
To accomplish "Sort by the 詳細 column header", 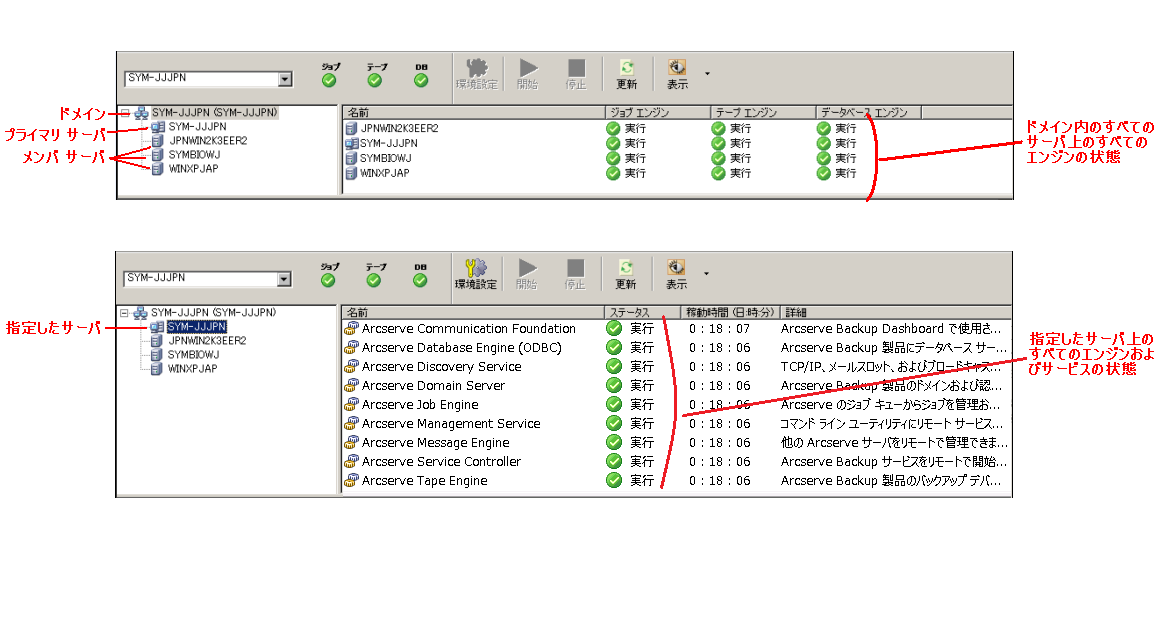I will [x=896, y=312].
